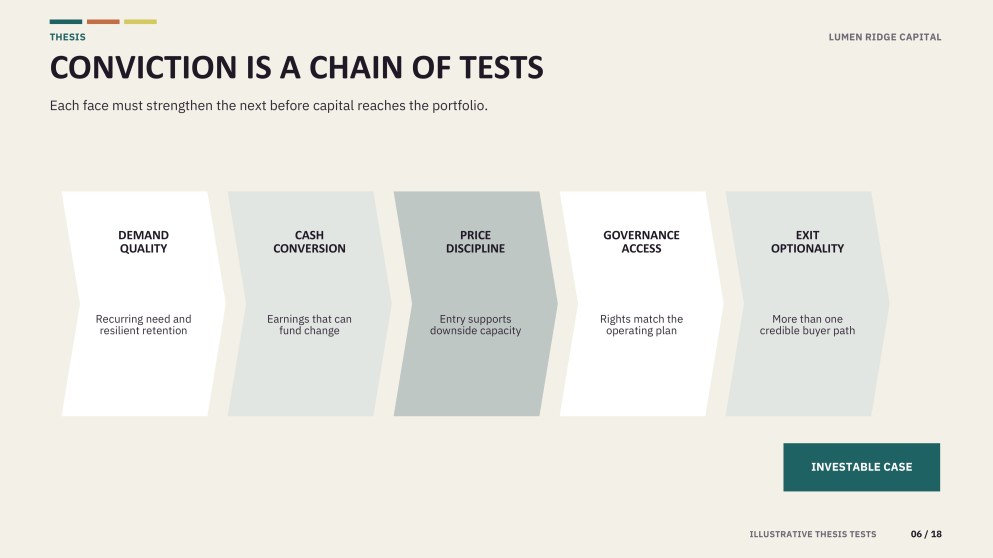
Task: Click 'More than one credible buyer path'
Action: [807, 325]
